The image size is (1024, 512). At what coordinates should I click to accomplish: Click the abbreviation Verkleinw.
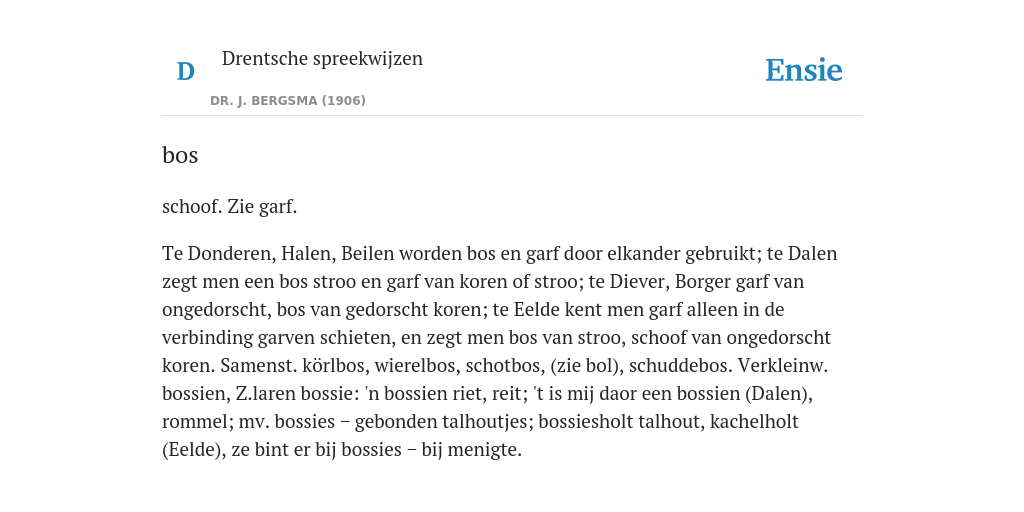(783, 366)
